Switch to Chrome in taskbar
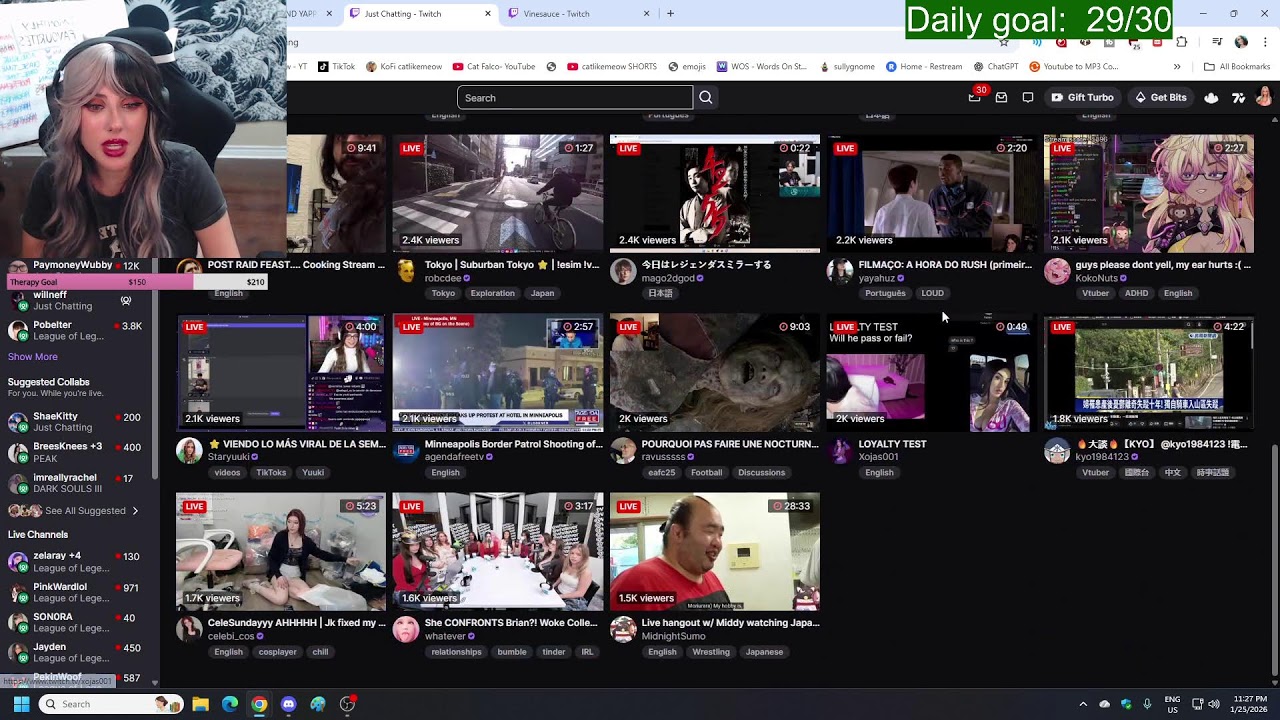The width and height of the screenshot is (1280, 720). pyautogui.click(x=259, y=704)
